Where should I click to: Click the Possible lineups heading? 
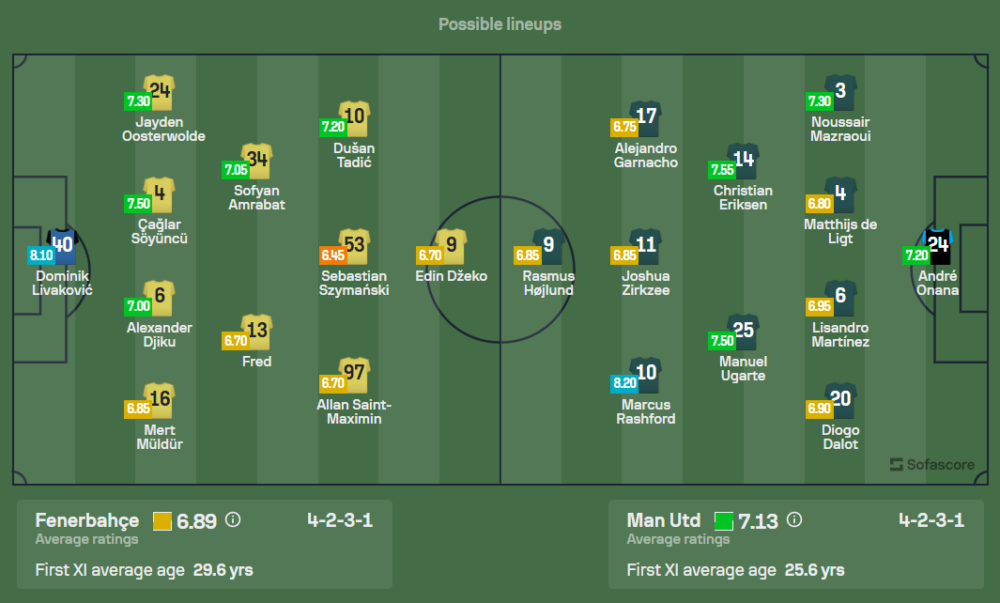500,24
